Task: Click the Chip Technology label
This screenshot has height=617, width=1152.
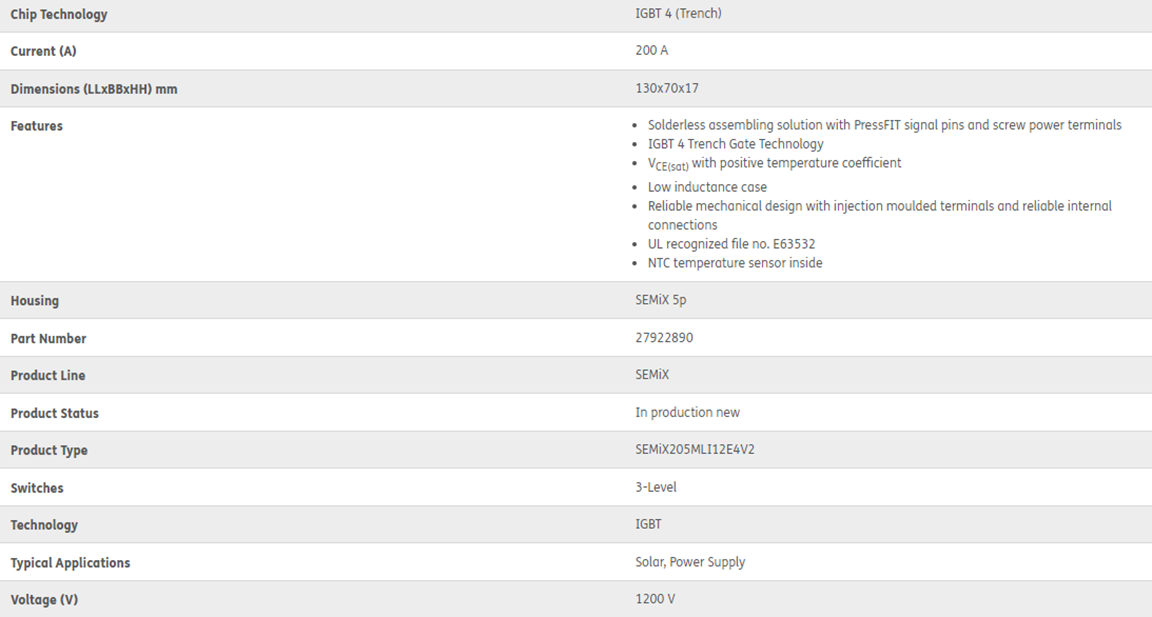Action: coord(59,15)
